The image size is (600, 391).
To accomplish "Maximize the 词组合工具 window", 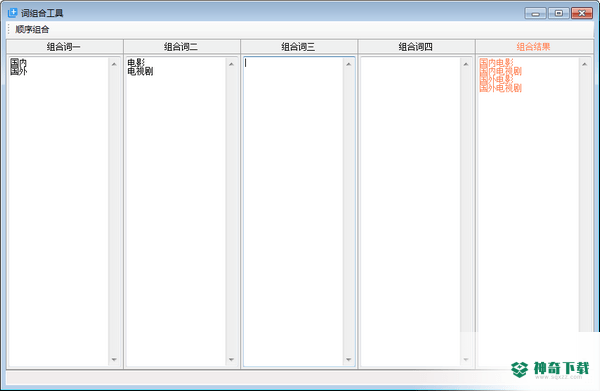I will [559, 13].
